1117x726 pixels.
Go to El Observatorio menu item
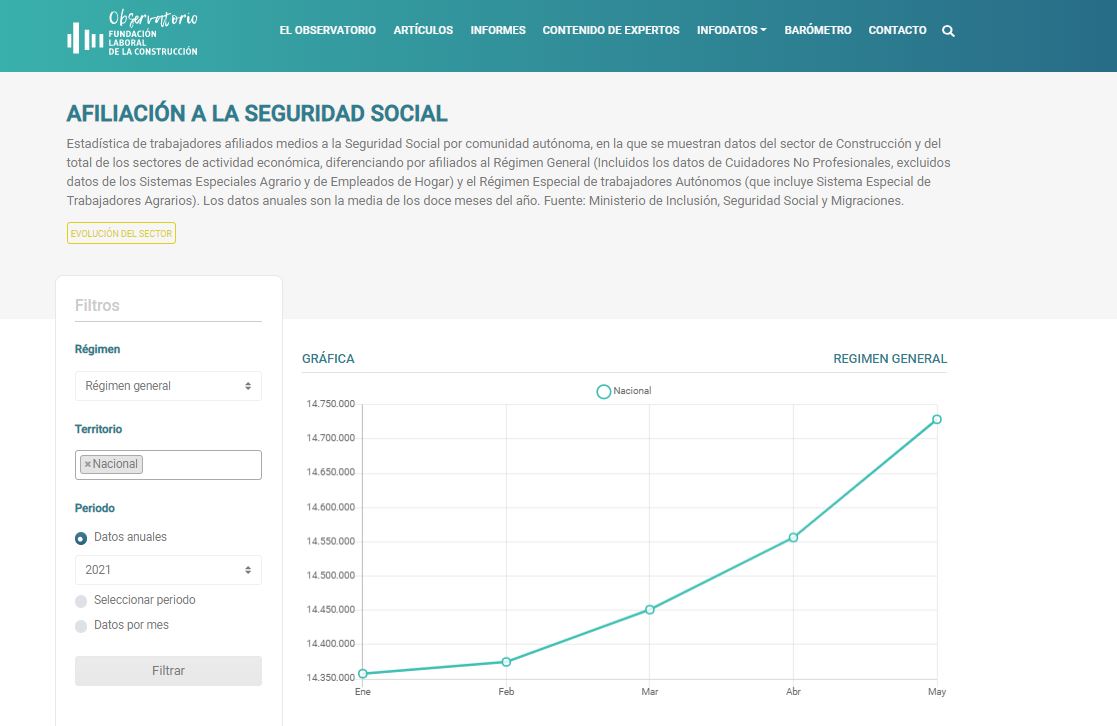click(x=327, y=30)
